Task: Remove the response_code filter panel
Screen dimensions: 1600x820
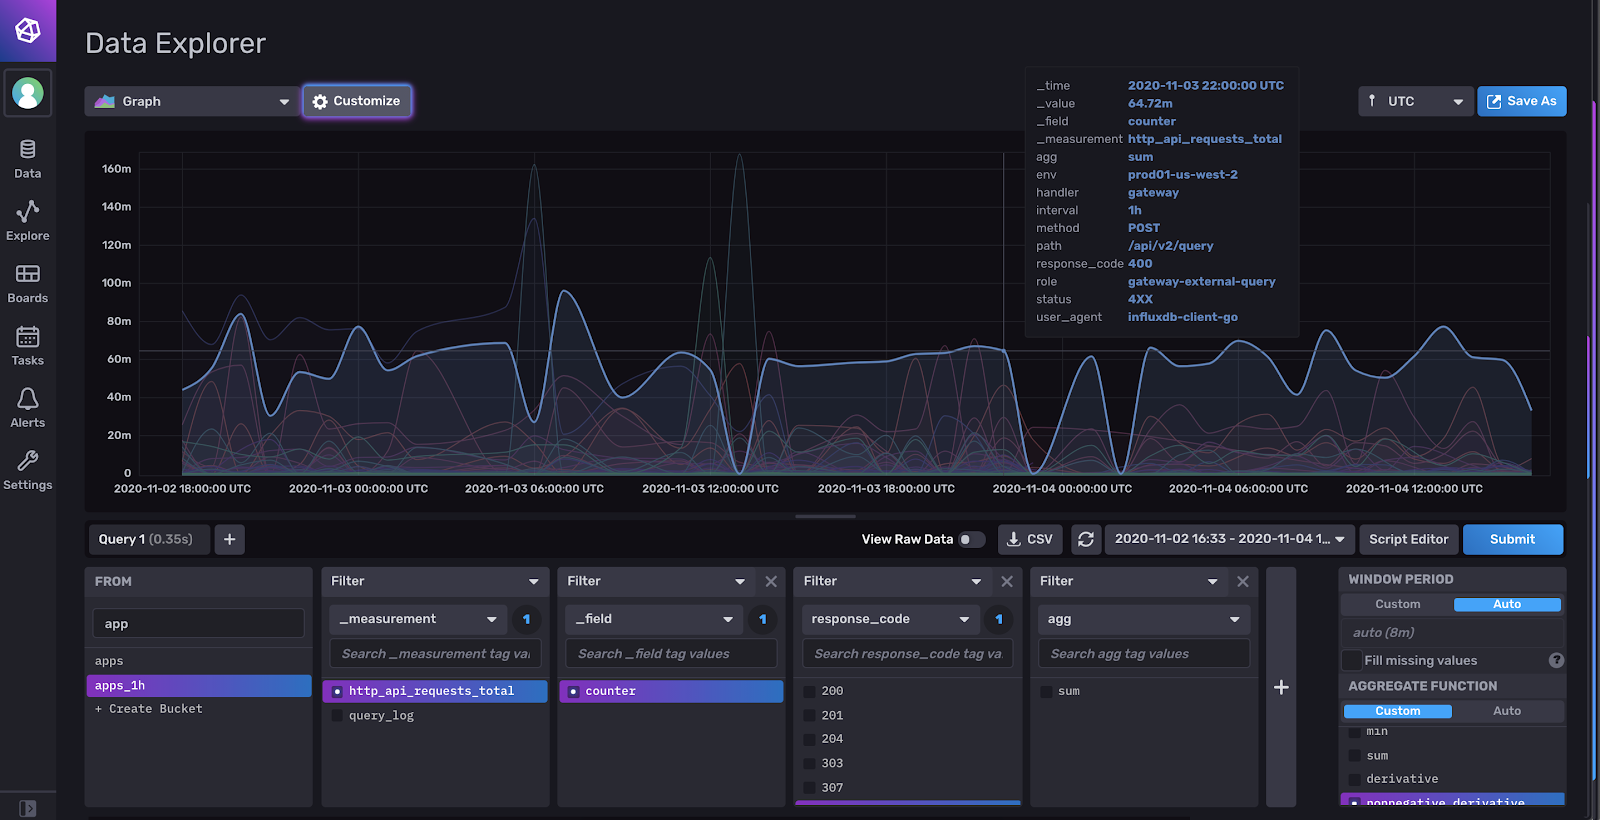Action: pyautogui.click(x=1007, y=581)
